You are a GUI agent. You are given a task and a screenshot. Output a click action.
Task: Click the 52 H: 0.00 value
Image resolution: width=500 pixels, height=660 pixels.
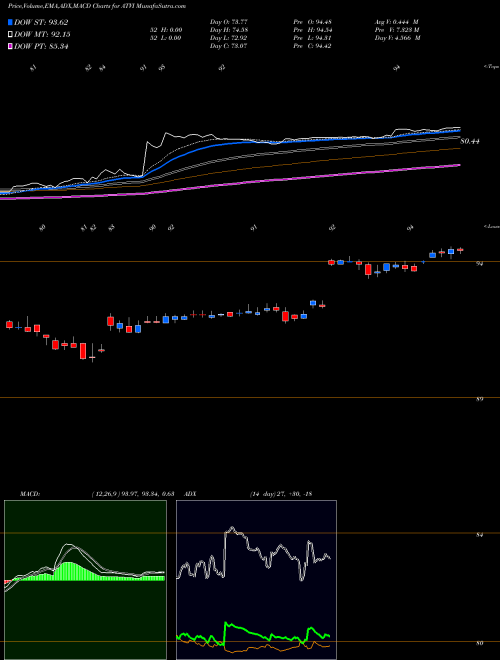(x=165, y=30)
